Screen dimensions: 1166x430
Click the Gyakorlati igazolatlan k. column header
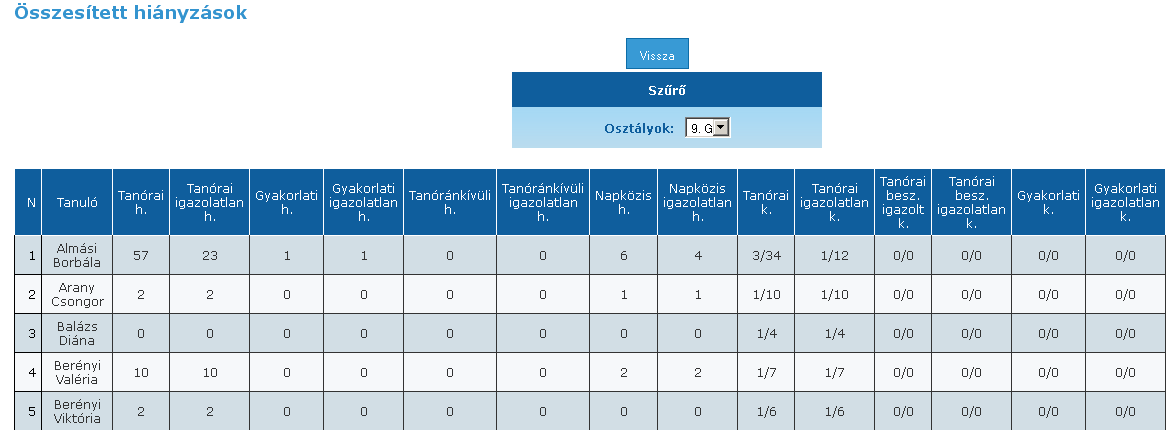1126,202
